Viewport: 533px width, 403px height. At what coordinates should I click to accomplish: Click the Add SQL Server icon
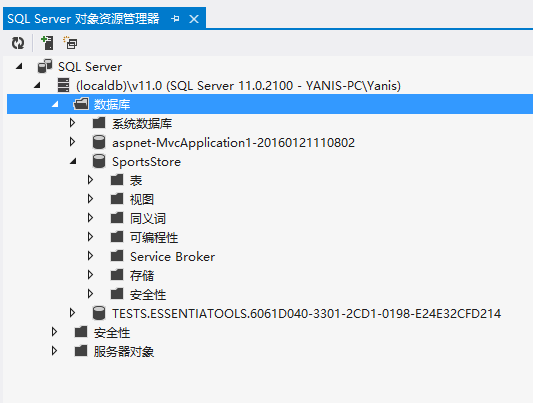pos(47,43)
